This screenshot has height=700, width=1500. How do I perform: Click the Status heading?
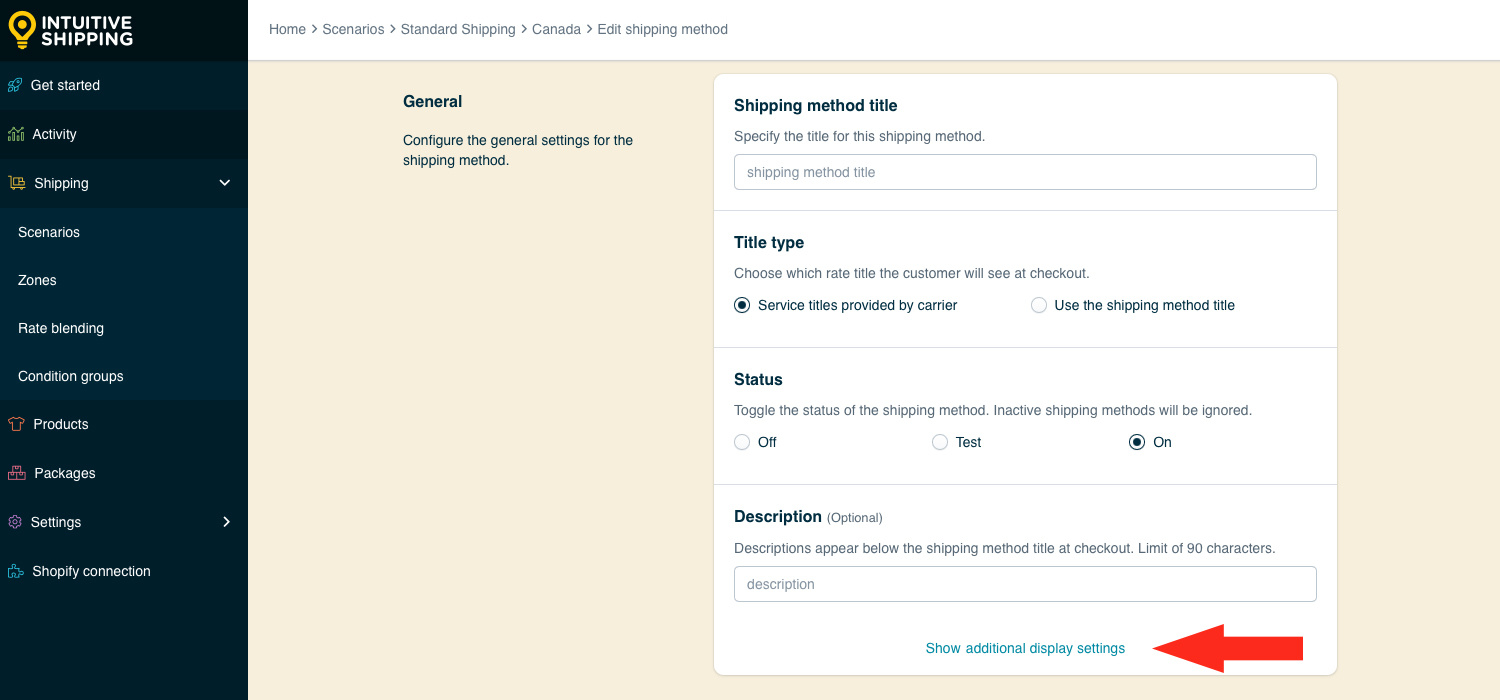[758, 379]
